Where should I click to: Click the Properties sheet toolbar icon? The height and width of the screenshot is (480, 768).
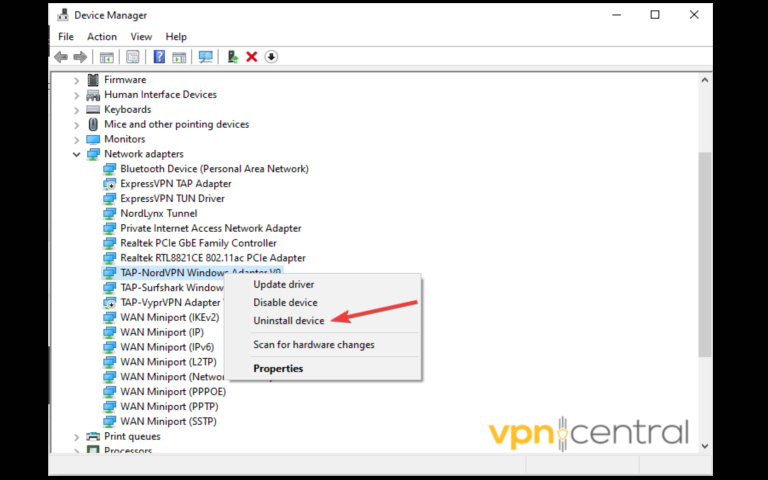tap(133, 57)
